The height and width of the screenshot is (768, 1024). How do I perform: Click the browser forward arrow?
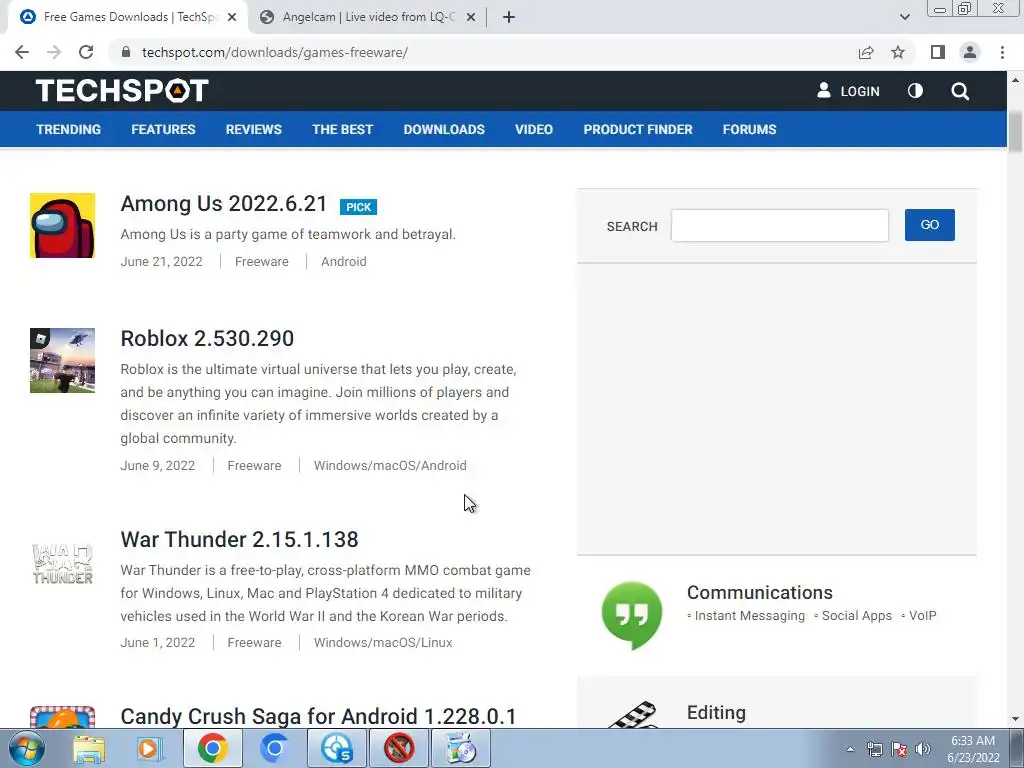pos(54,52)
